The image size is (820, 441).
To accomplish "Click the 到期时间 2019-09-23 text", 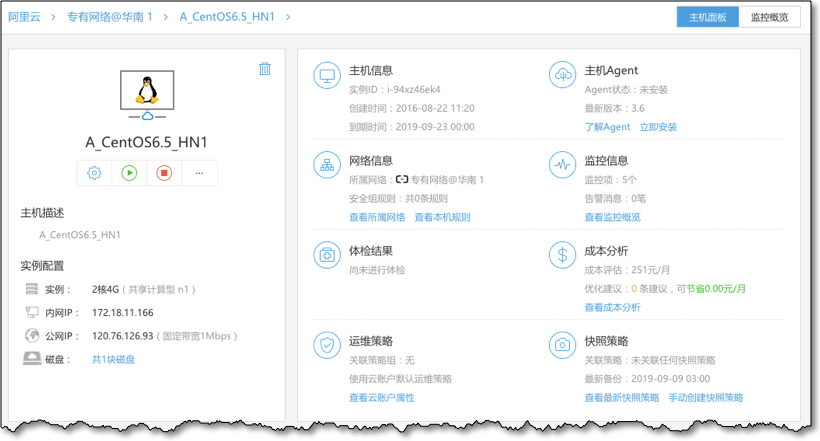I will click(x=412, y=127).
